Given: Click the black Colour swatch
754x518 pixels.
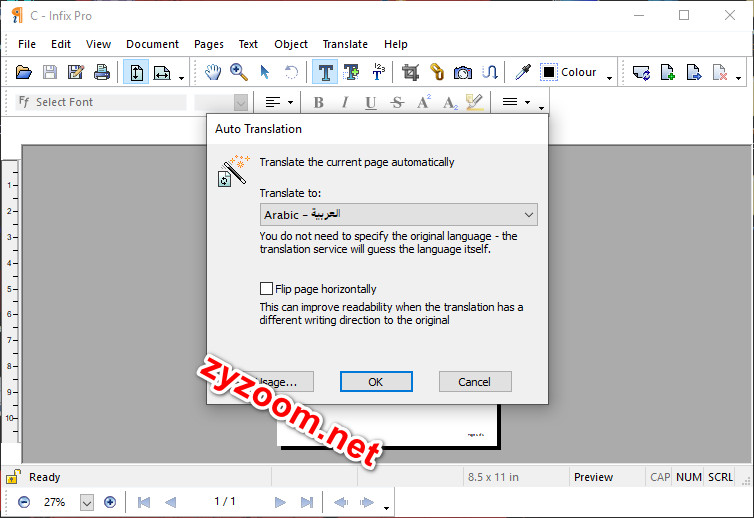Looking at the screenshot, I should coord(549,73).
